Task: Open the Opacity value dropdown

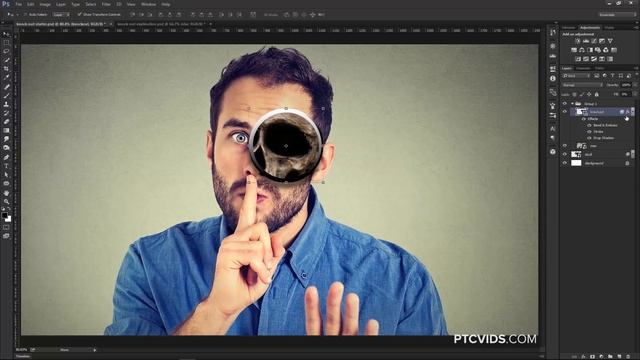Action: coord(635,85)
